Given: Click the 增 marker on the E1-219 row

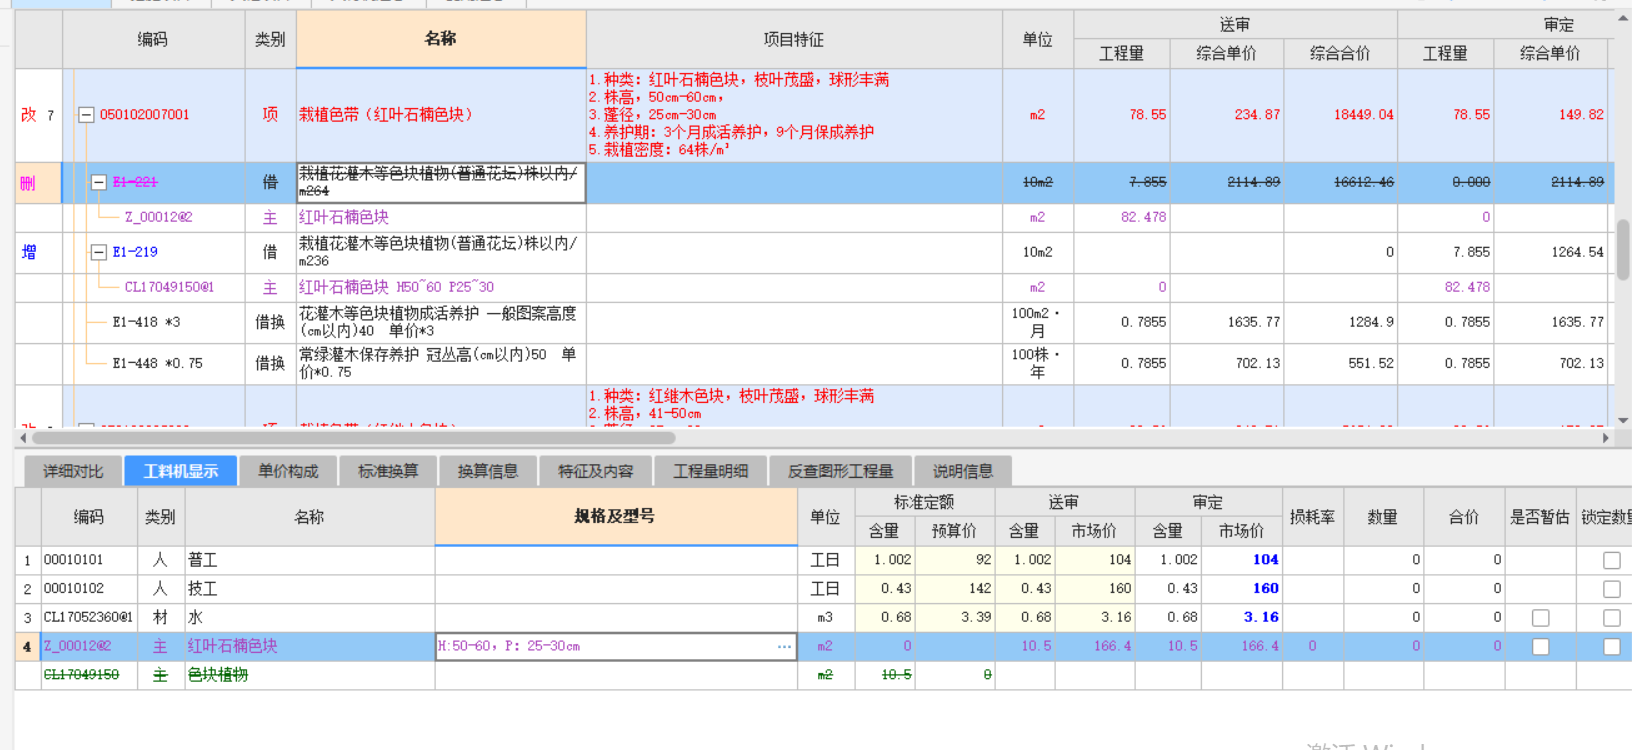Looking at the screenshot, I should tap(28, 252).
